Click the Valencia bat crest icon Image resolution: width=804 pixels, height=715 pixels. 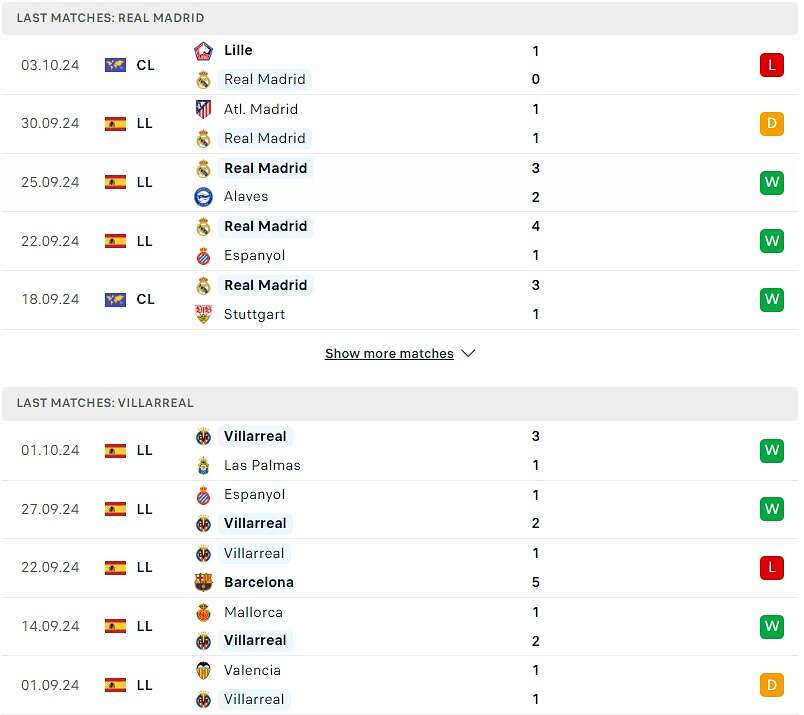click(204, 670)
